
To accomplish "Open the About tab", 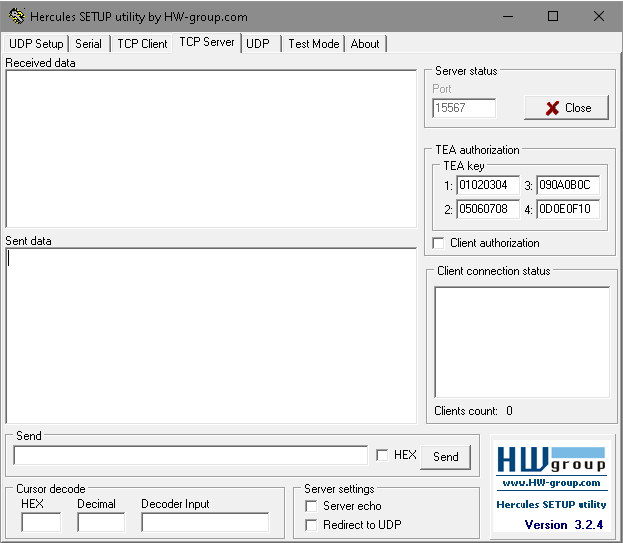I will click(x=365, y=44).
